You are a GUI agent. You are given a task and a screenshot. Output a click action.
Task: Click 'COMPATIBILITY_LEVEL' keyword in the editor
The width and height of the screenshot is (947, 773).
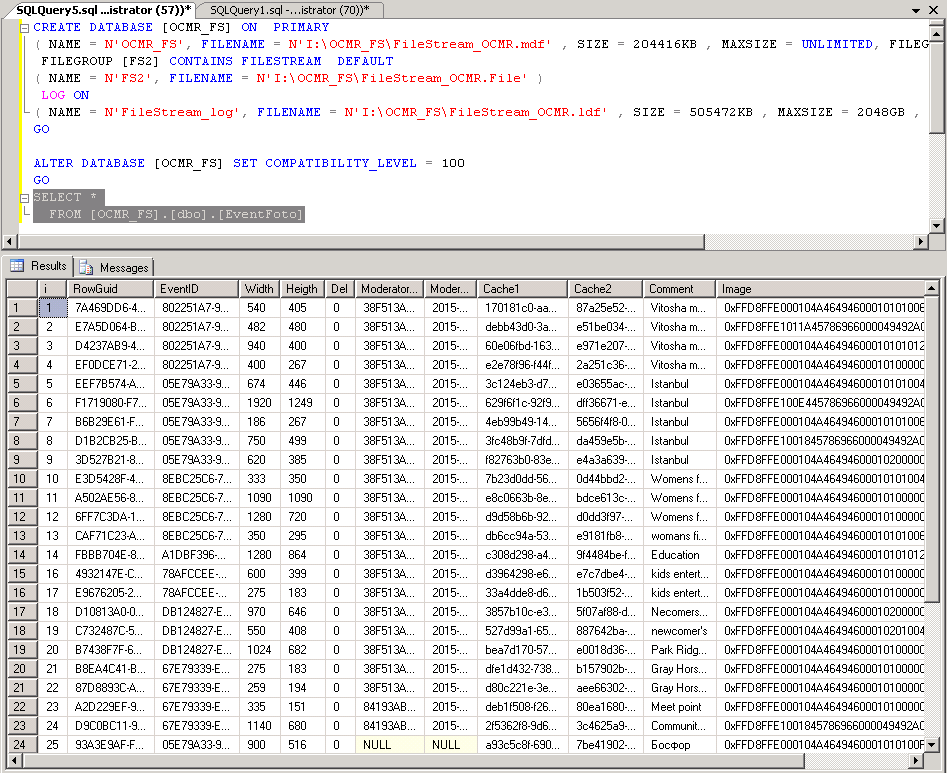pos(341,163)
